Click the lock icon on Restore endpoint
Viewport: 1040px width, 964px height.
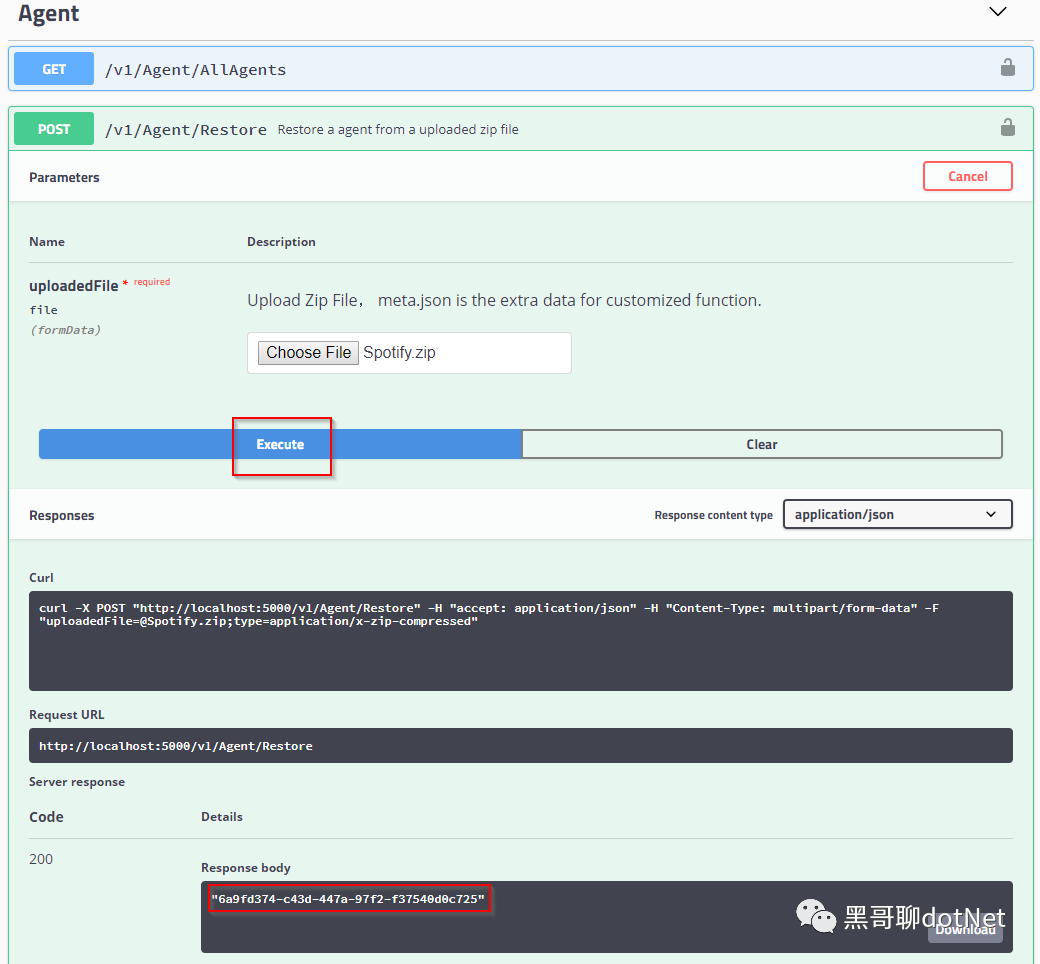(1008, 127)
